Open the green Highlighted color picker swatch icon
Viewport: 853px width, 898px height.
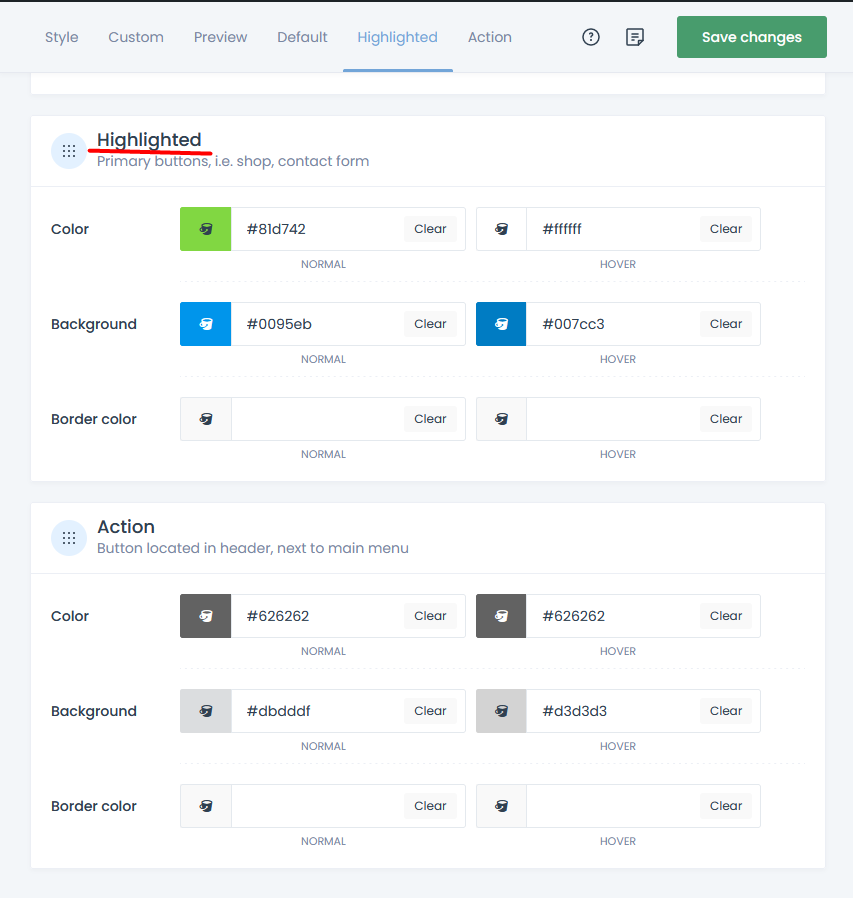coord(204,228)
